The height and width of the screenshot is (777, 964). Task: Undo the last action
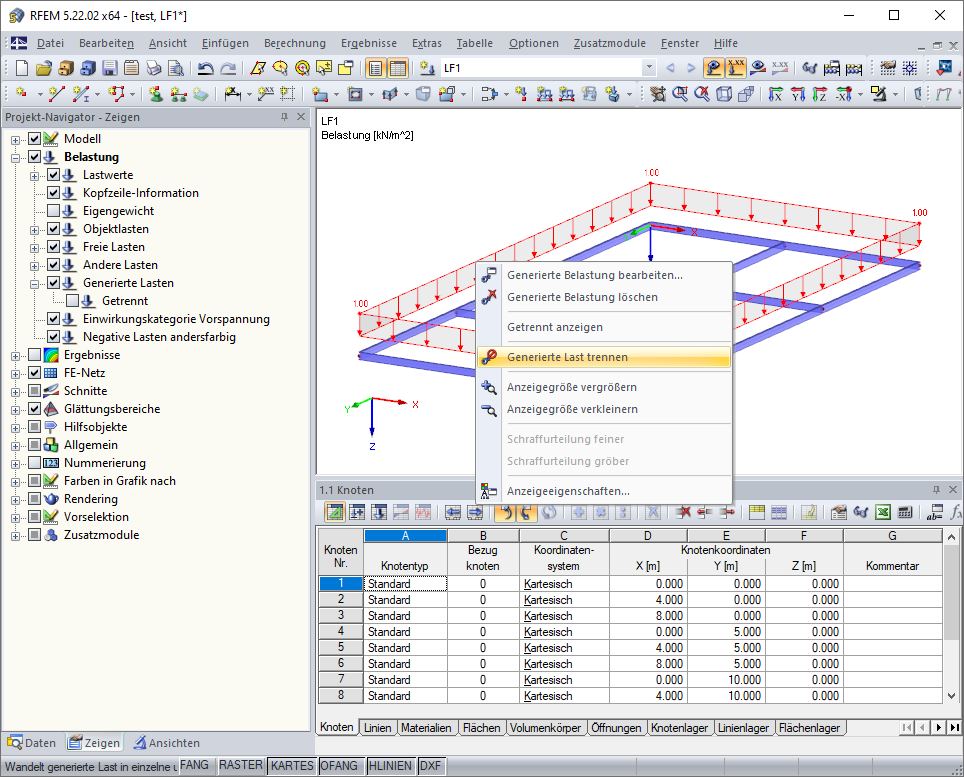[x=205, y=68]
